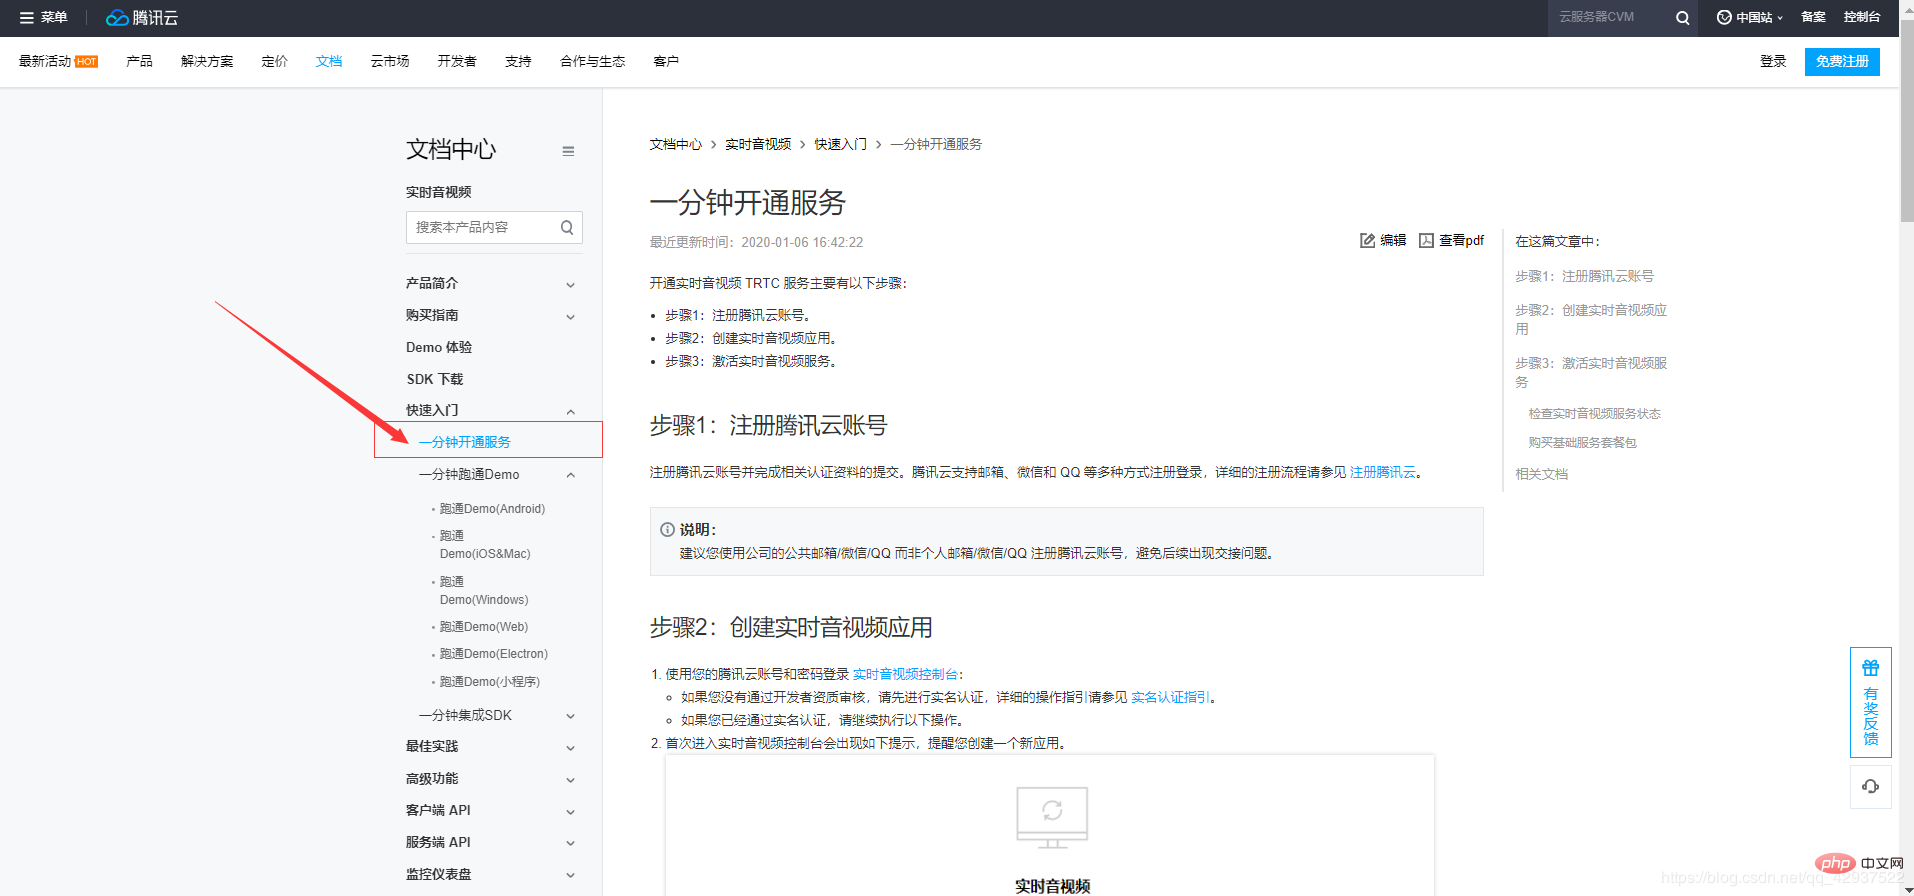Expand the 最佳实践 section
This screenshot has height=896, width=1914.
click(570, 747)
